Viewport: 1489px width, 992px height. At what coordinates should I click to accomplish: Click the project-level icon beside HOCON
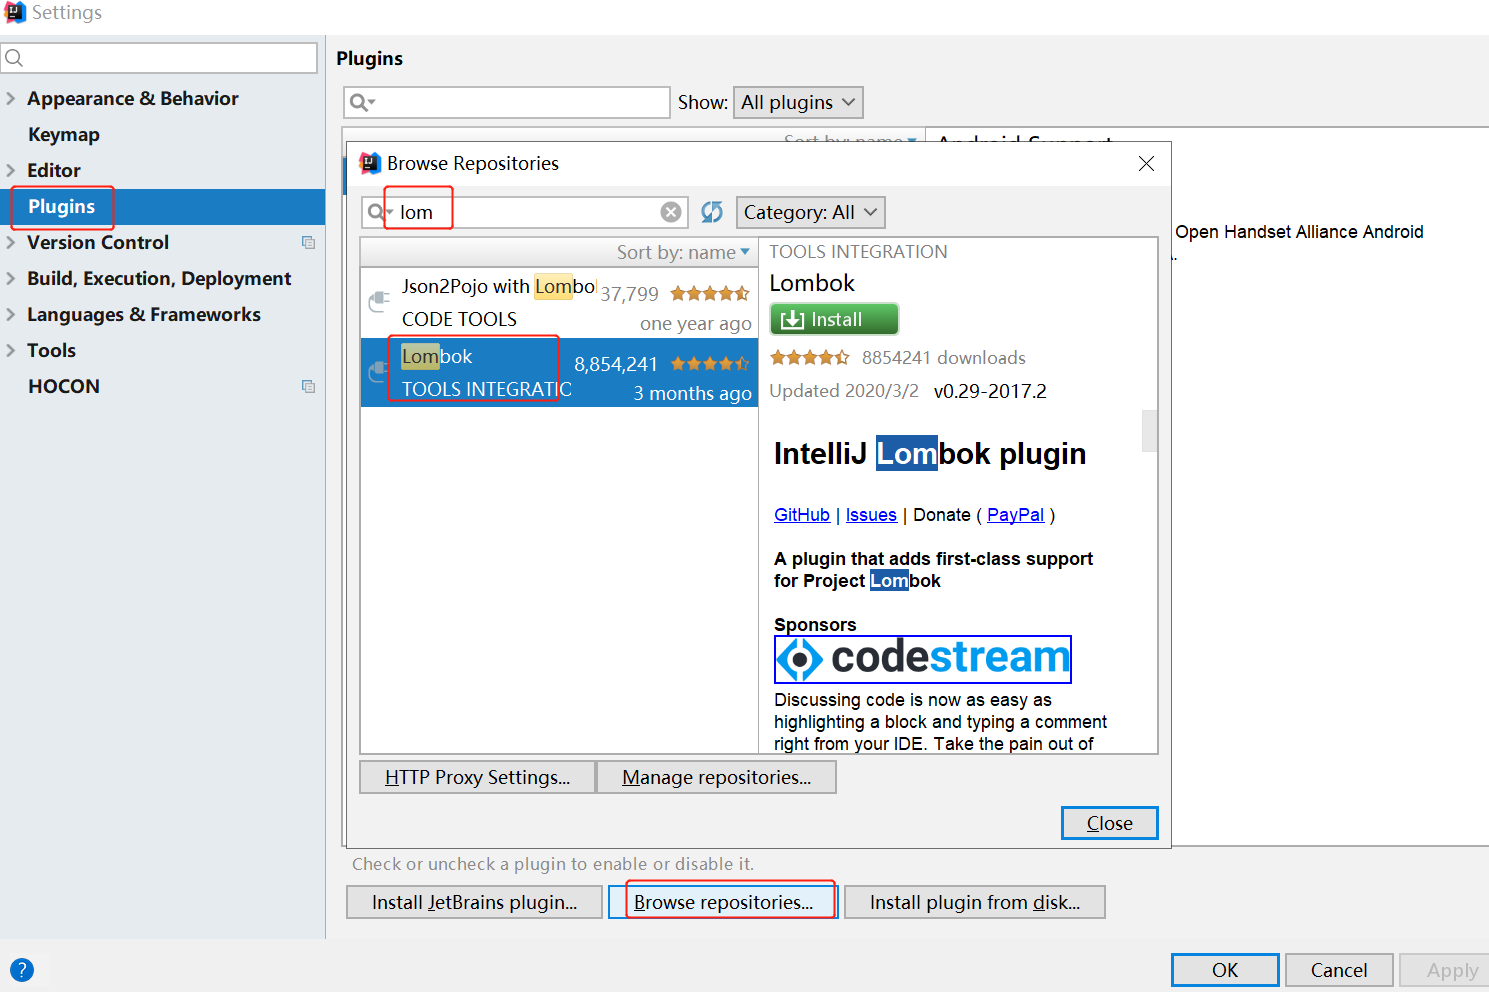(308, 386)
